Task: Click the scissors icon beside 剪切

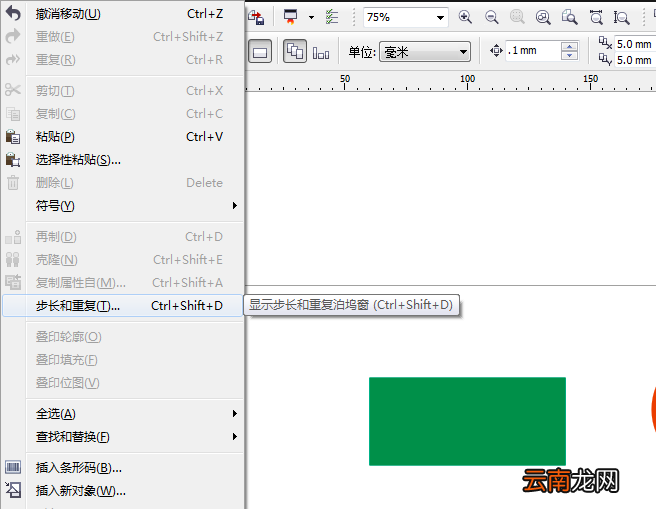Action: [x=13, y=90]
